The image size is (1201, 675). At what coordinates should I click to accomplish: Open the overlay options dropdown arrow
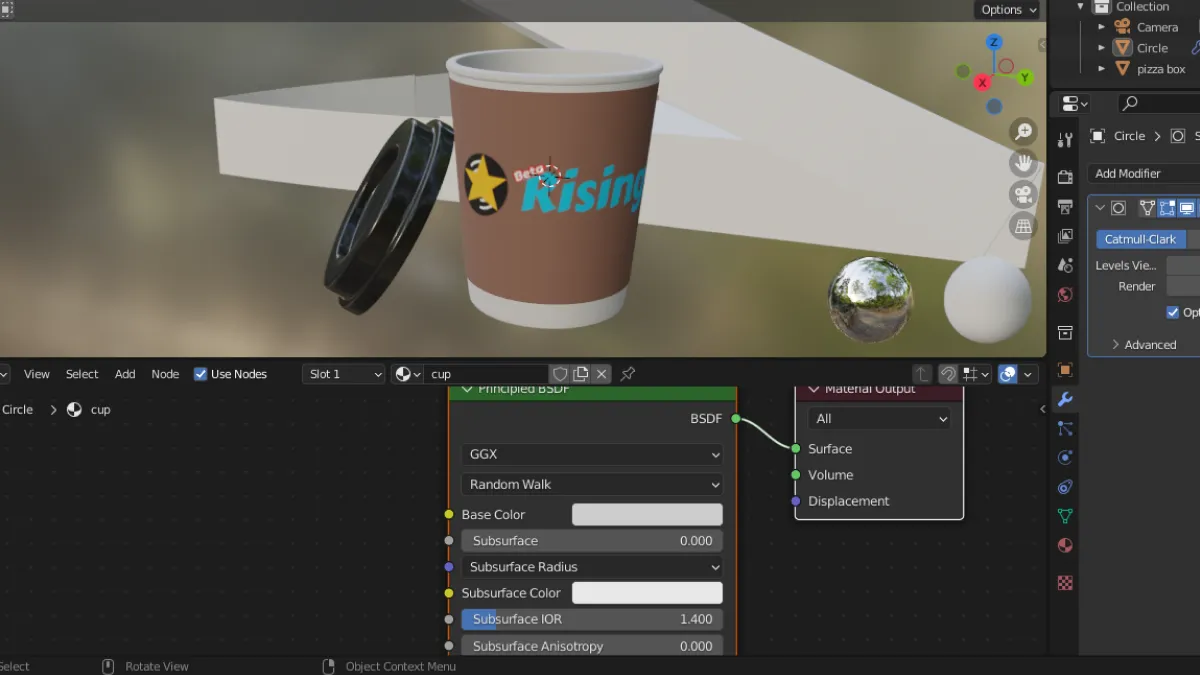tap(1028, 374)
